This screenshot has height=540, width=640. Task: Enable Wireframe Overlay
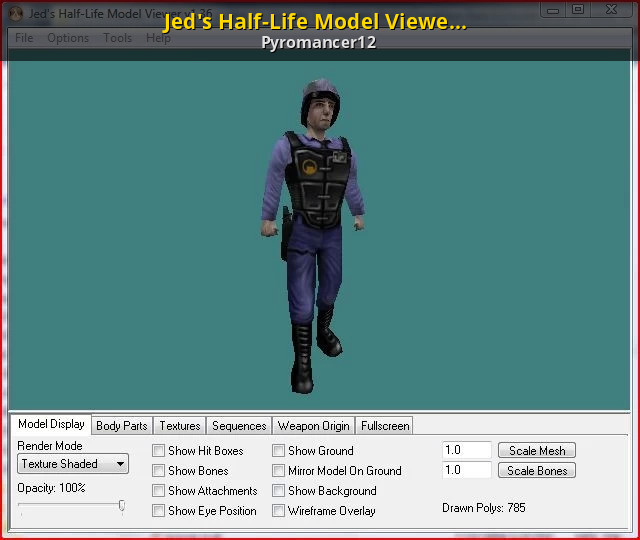point(279,511)
